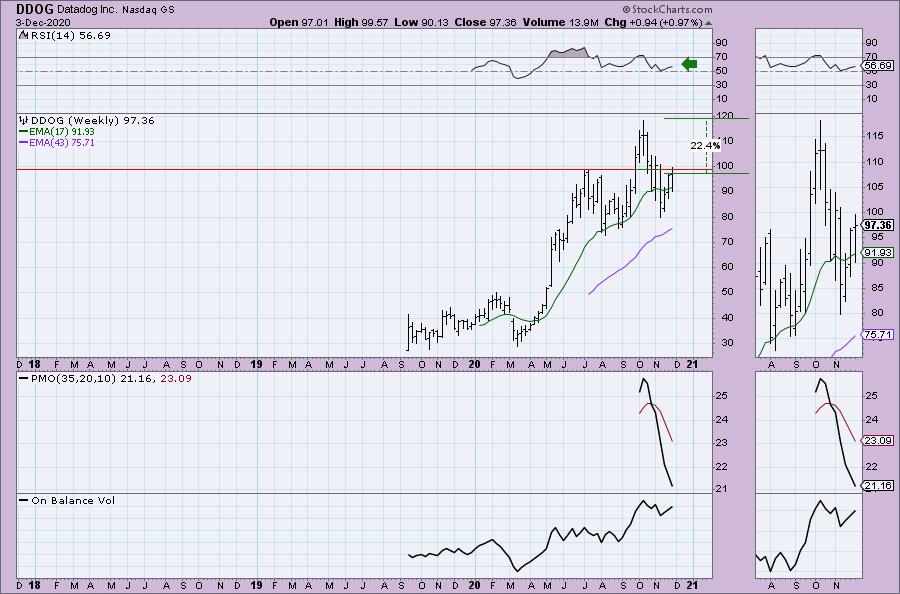The image size is (900, 594).
Task: Click the High 99.57 value
Action: [361, 22]
